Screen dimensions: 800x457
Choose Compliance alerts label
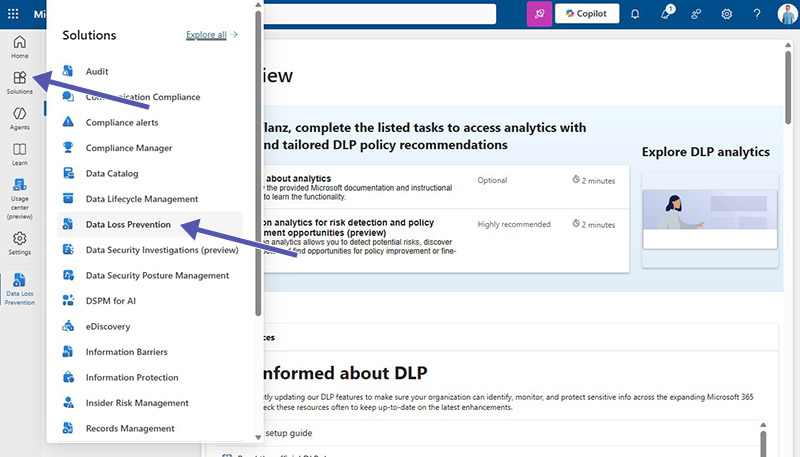(122, 122)
